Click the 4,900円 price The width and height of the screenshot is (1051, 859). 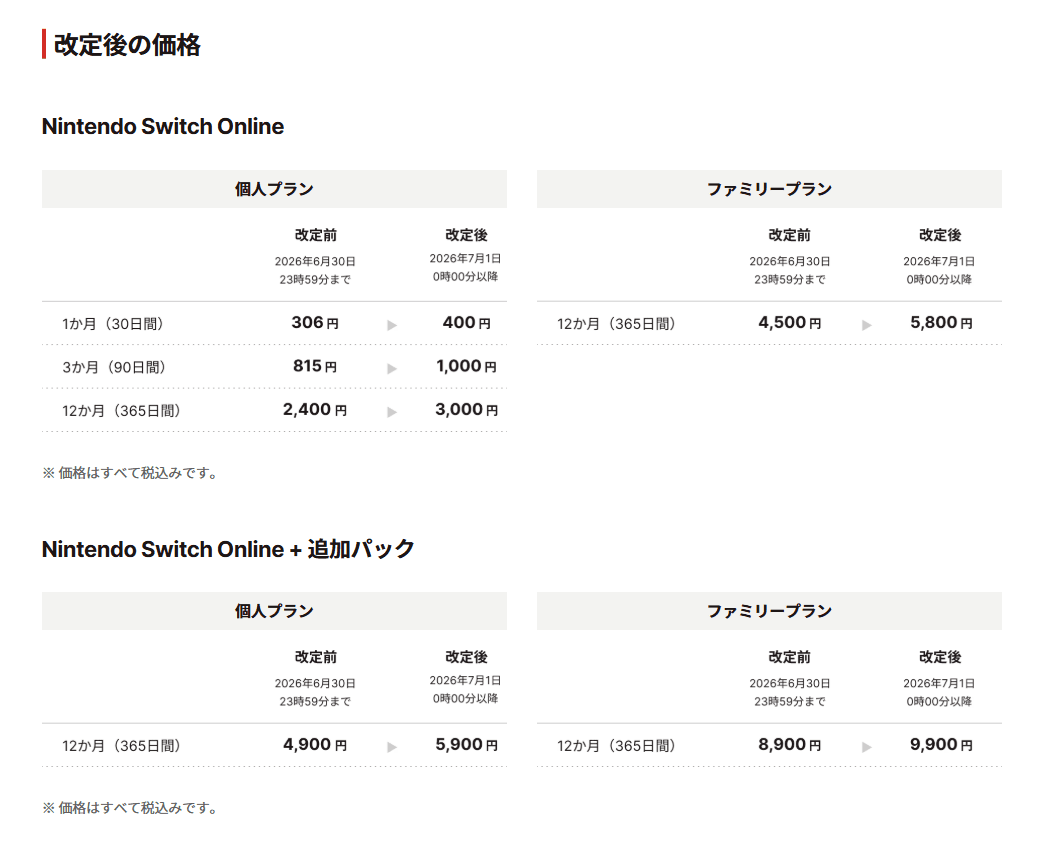pos(315,745)
